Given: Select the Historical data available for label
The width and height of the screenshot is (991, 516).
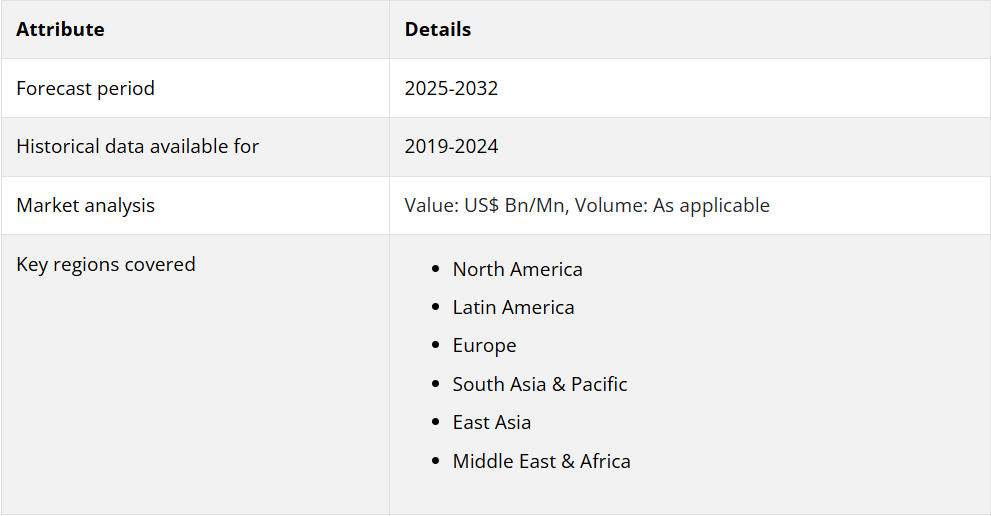Looking at the screenshot, I should tap(137, 147).
